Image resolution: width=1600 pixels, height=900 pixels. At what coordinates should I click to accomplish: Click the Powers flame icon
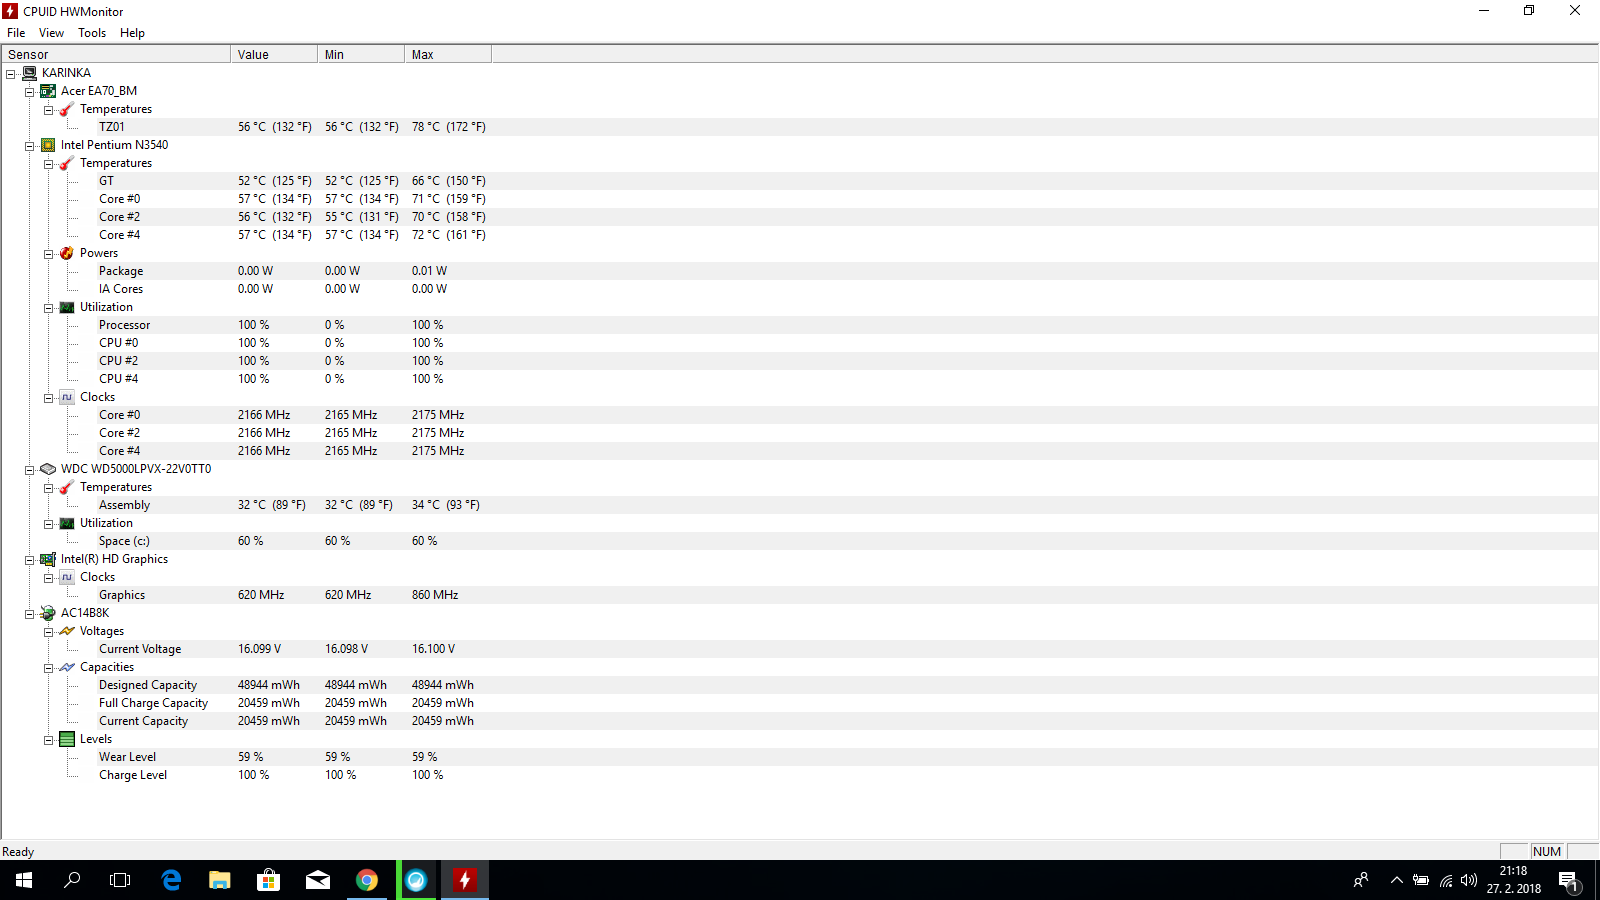pyautogui.click(x=67, y=253)
